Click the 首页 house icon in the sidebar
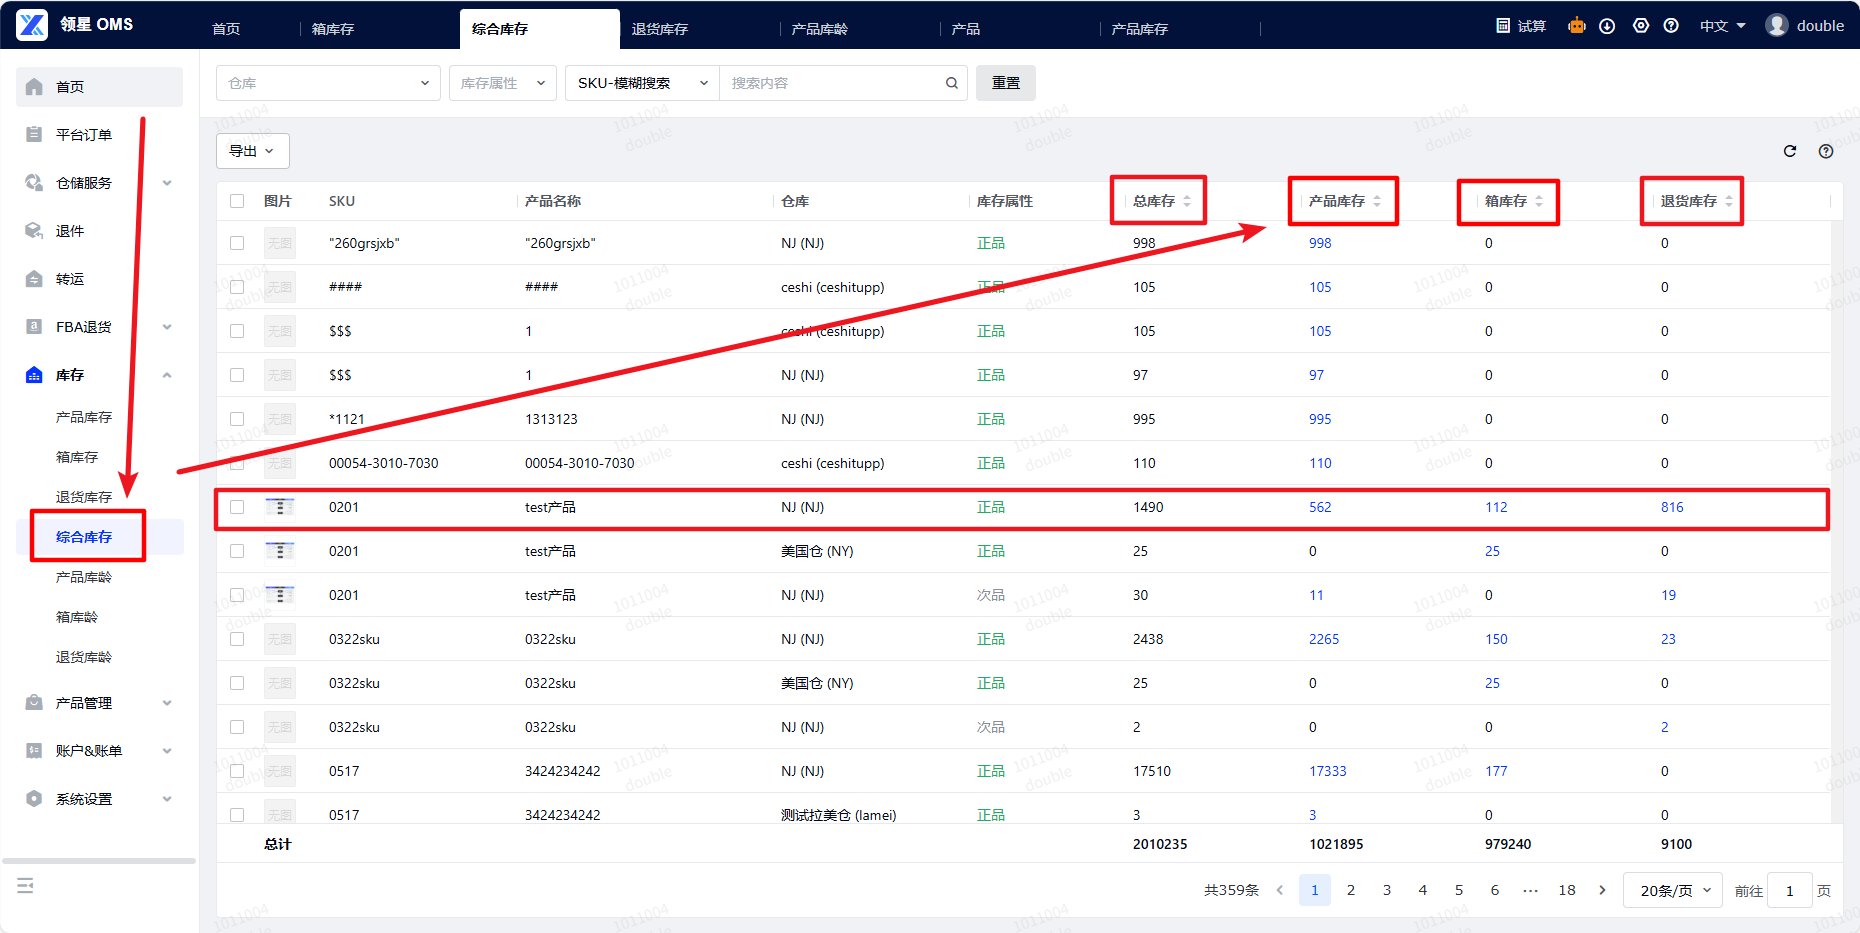Screen dimensions: 1860x933 [34, 87]
